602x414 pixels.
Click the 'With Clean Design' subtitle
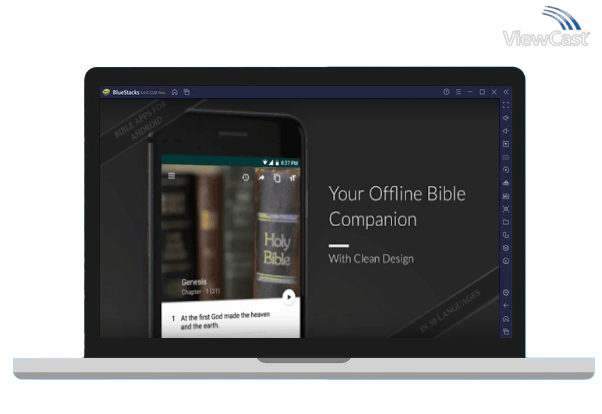[x=371, y=259]
